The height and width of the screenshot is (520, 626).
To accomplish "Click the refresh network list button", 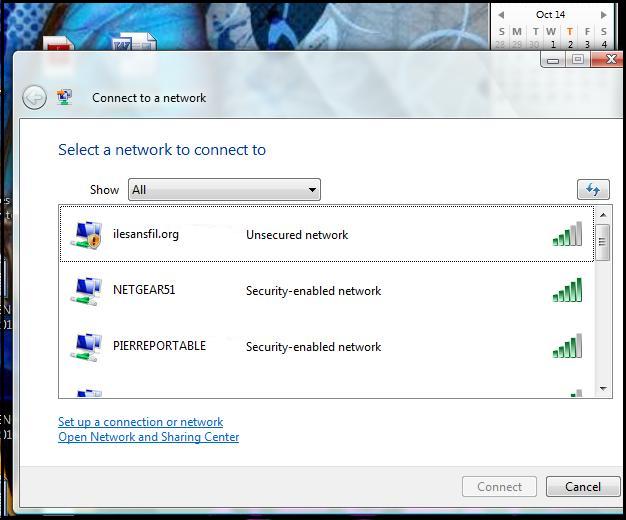I will 593,189.
